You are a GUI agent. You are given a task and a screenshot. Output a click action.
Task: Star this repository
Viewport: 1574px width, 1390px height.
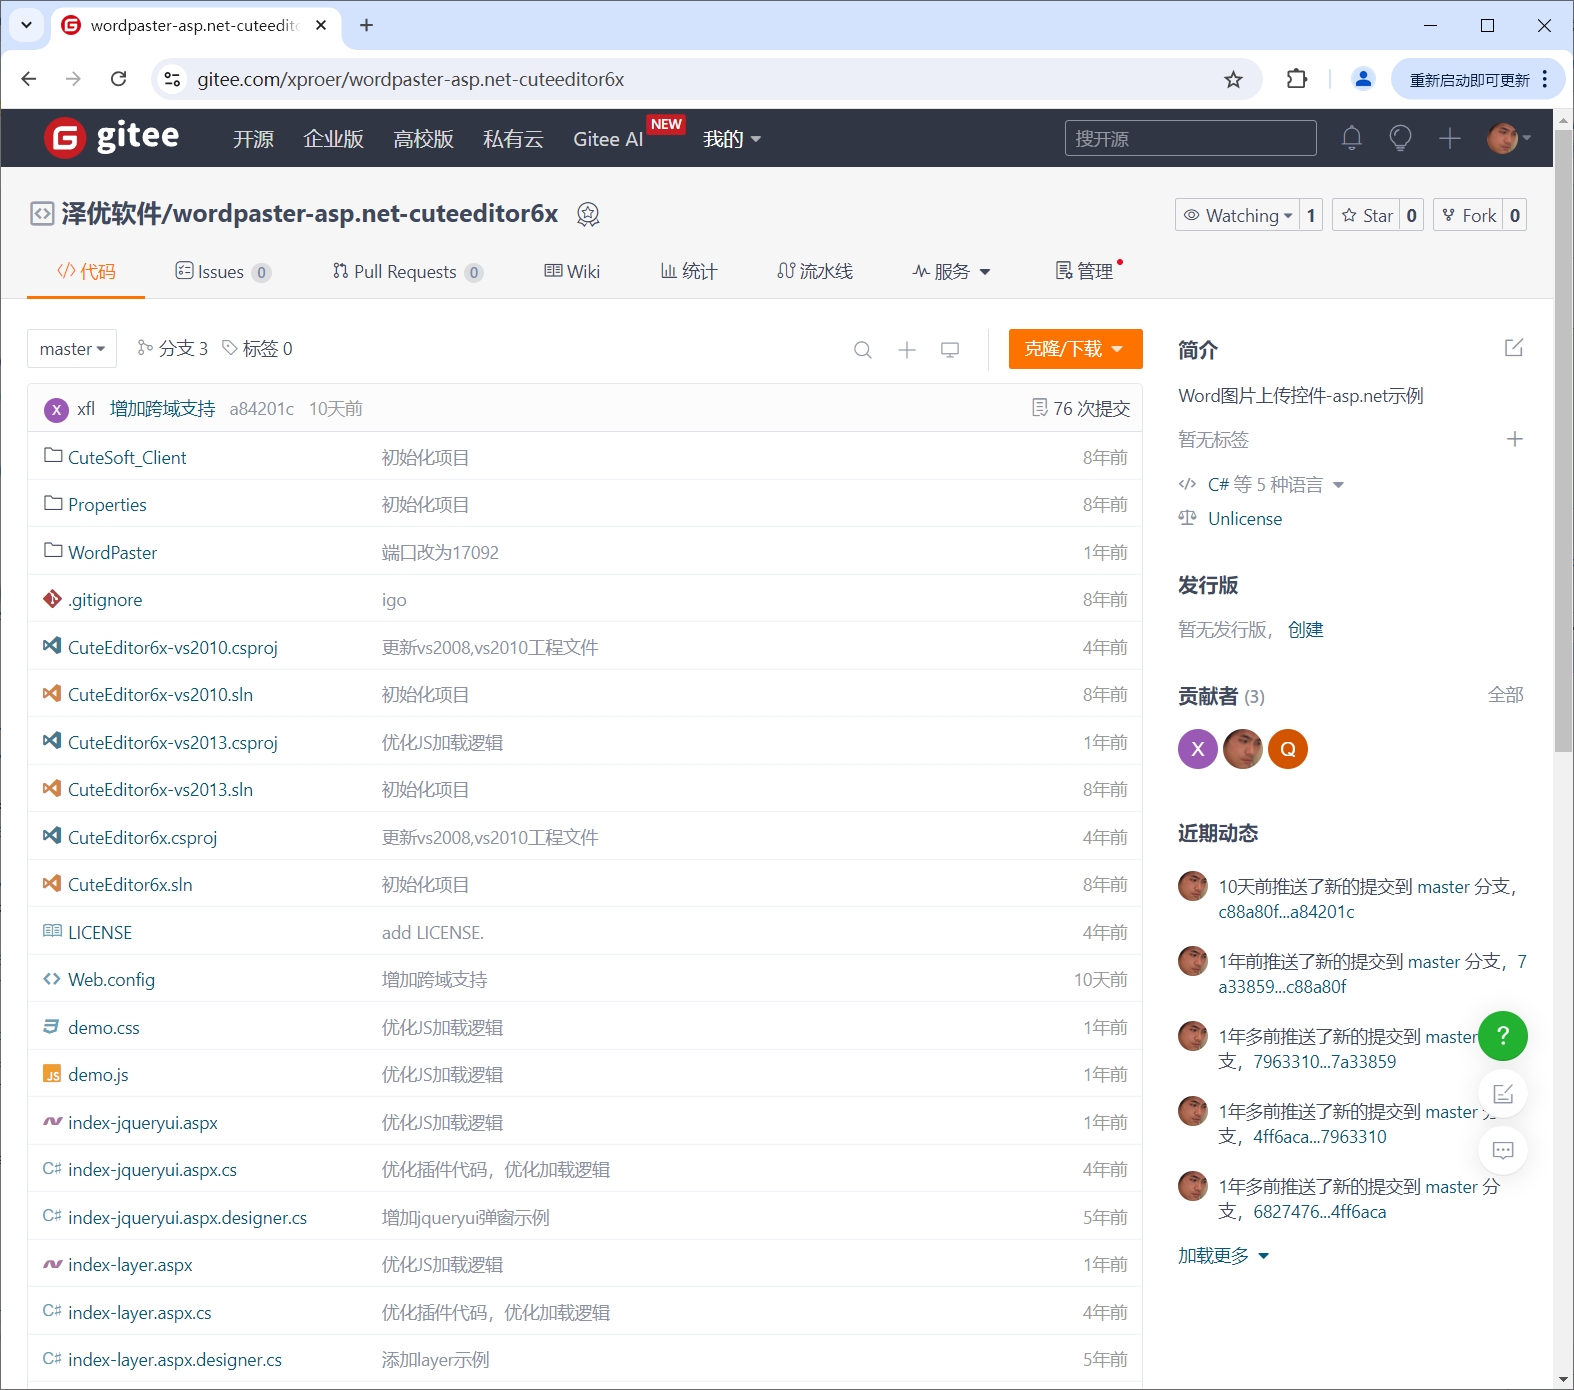1366,215
